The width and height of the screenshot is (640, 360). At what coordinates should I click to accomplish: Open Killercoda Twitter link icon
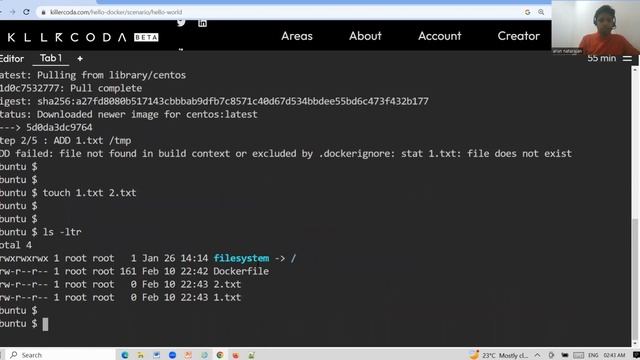point(181,22)
